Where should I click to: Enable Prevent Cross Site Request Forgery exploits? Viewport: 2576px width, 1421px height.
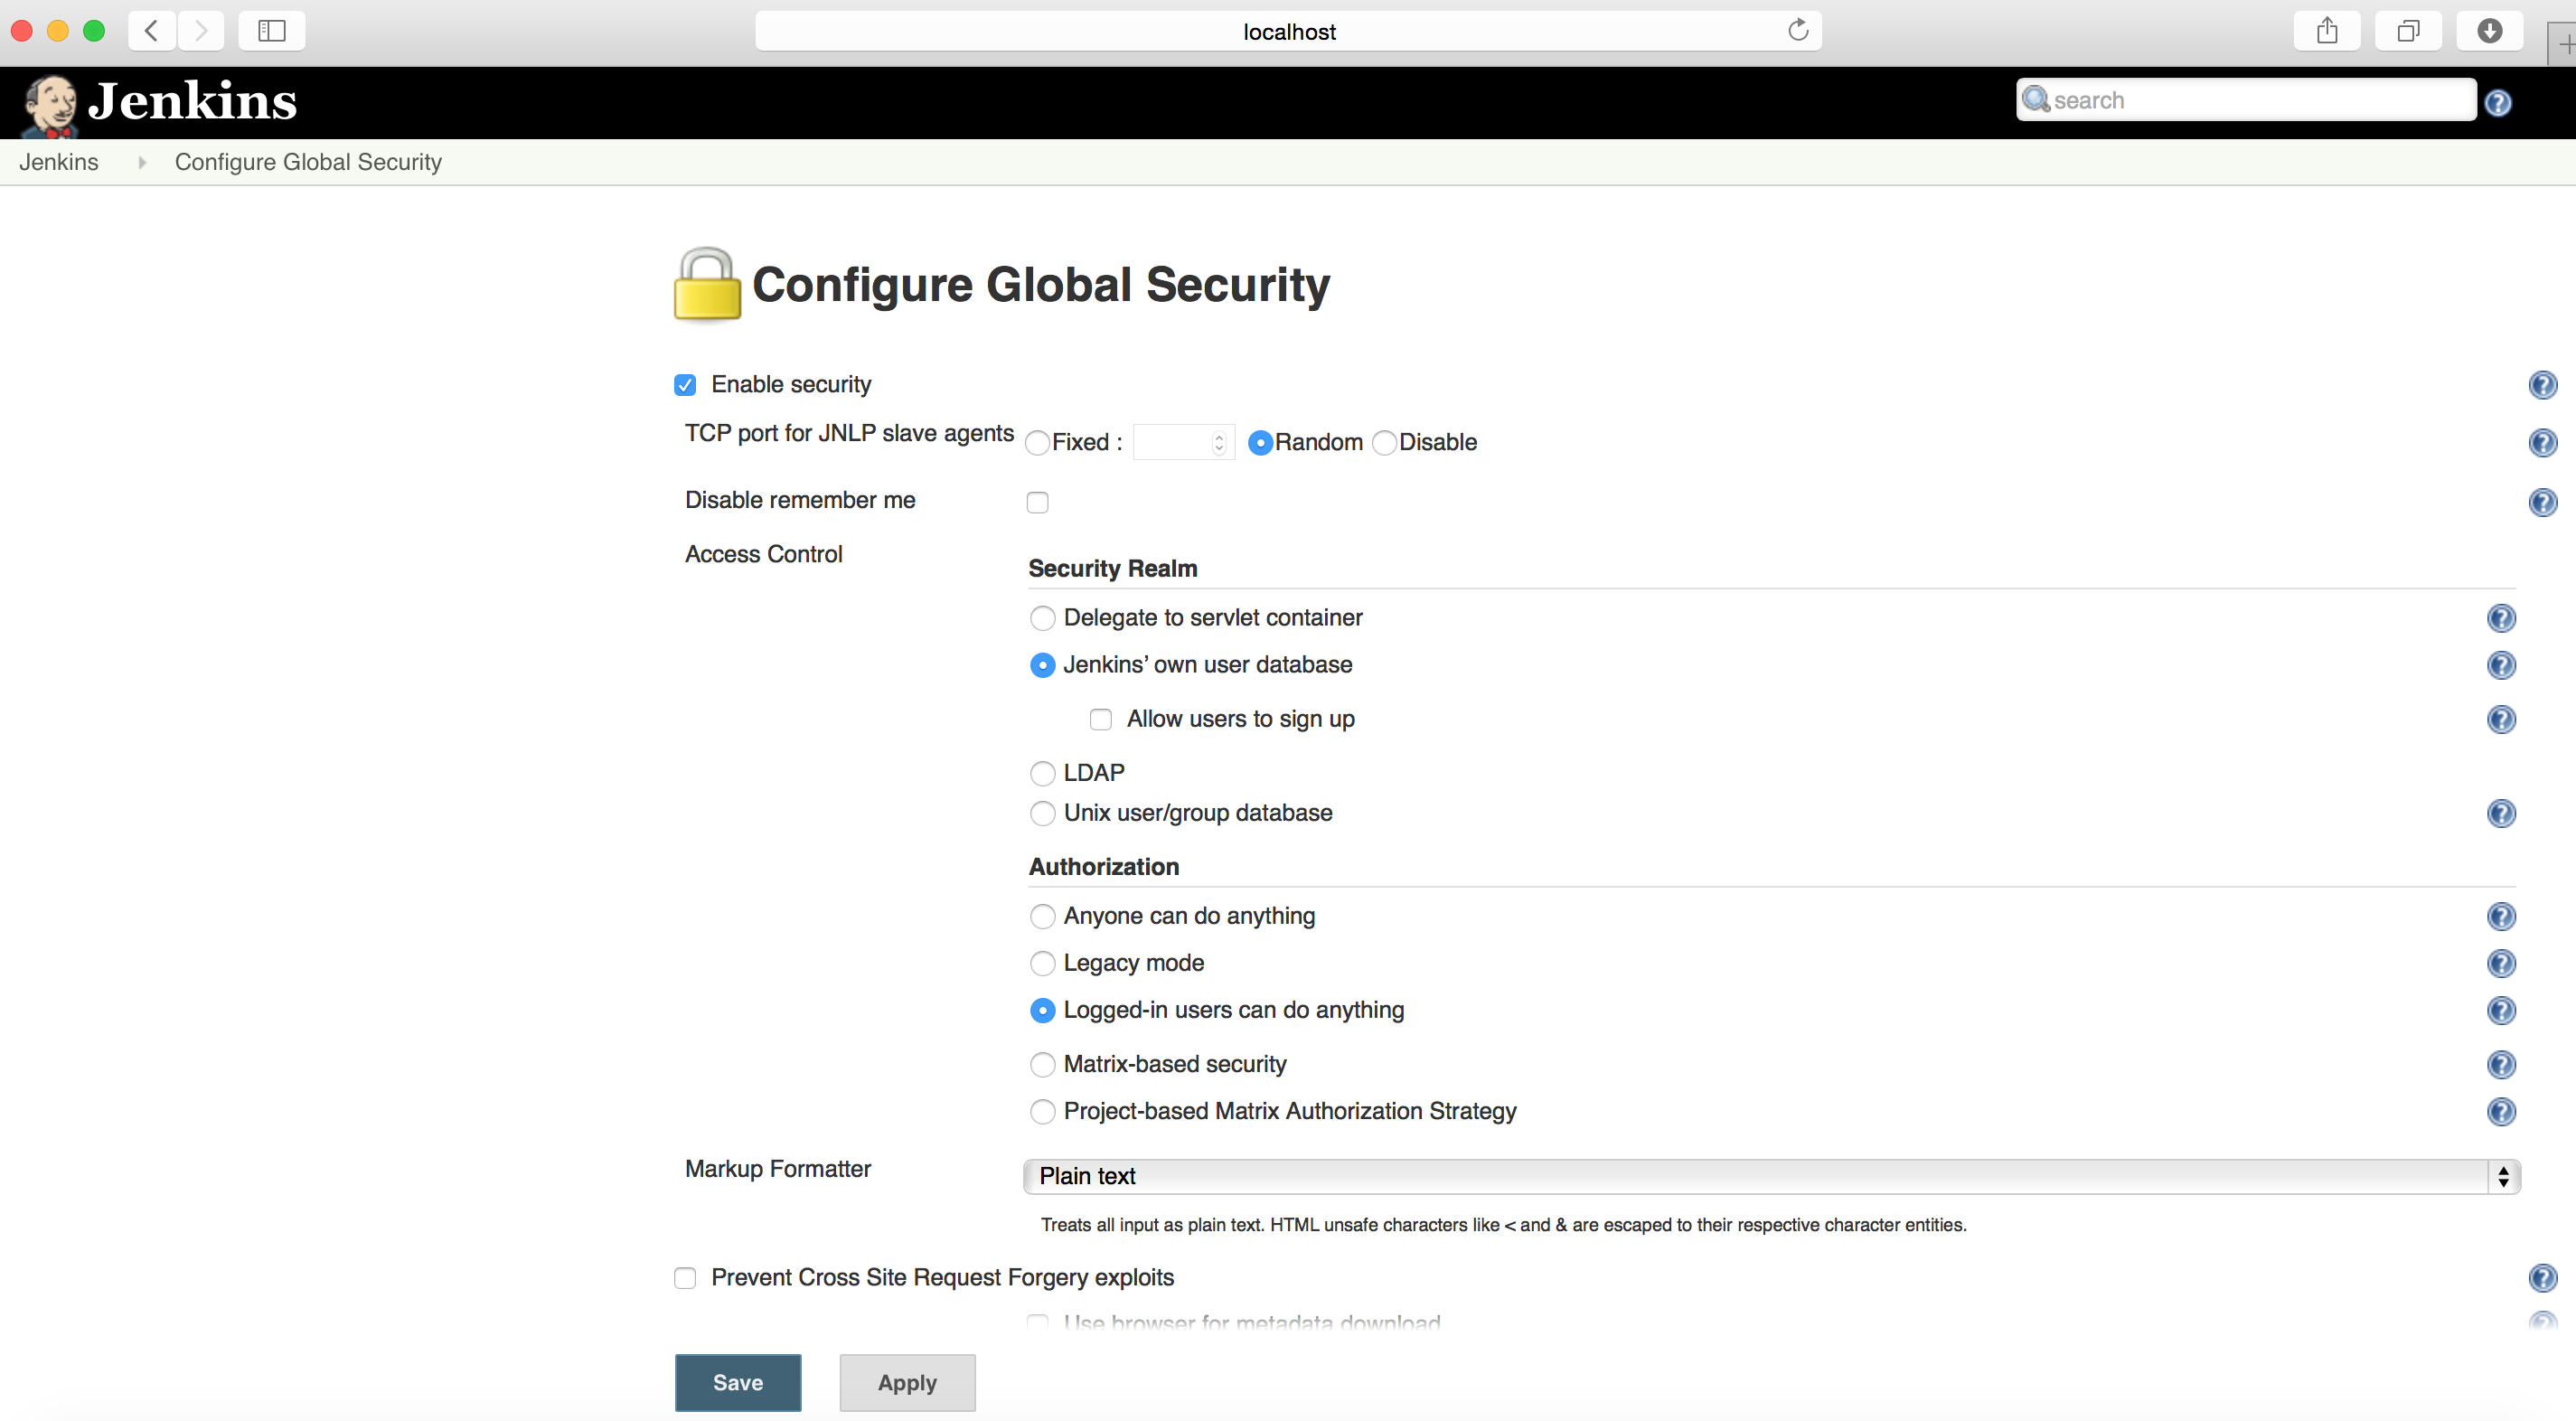pos(685,1278)
